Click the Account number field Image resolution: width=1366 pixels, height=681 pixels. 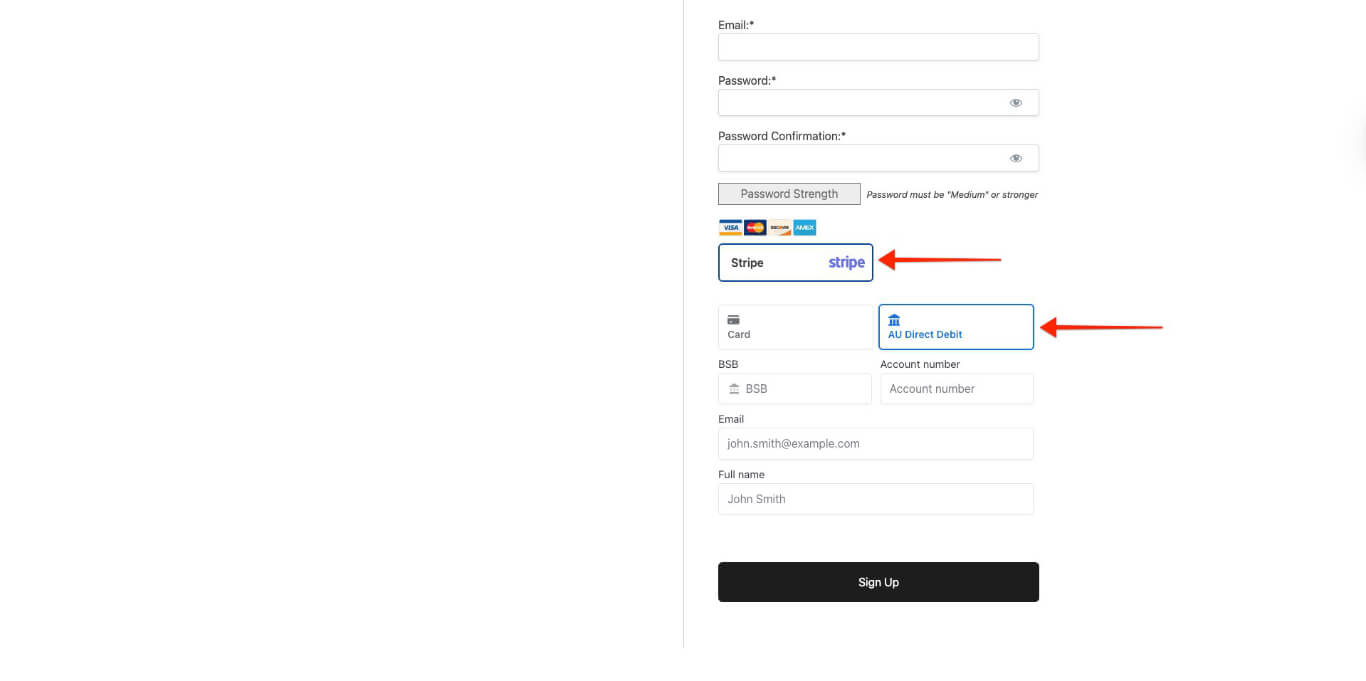click(x=957, y=388)
